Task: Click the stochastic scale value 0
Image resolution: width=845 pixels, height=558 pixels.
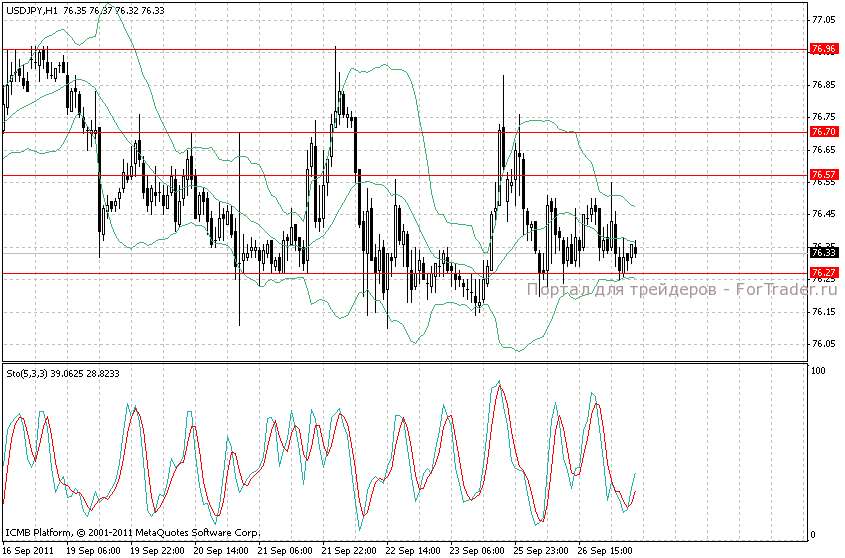Action: [x=814, y=535]
